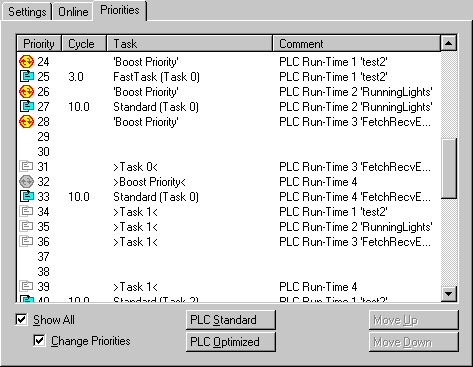The height and width of the screenshot is (367, 473).
Task: Click 'Boost Priority' text at priority 26
Action: tap(146, 92)
